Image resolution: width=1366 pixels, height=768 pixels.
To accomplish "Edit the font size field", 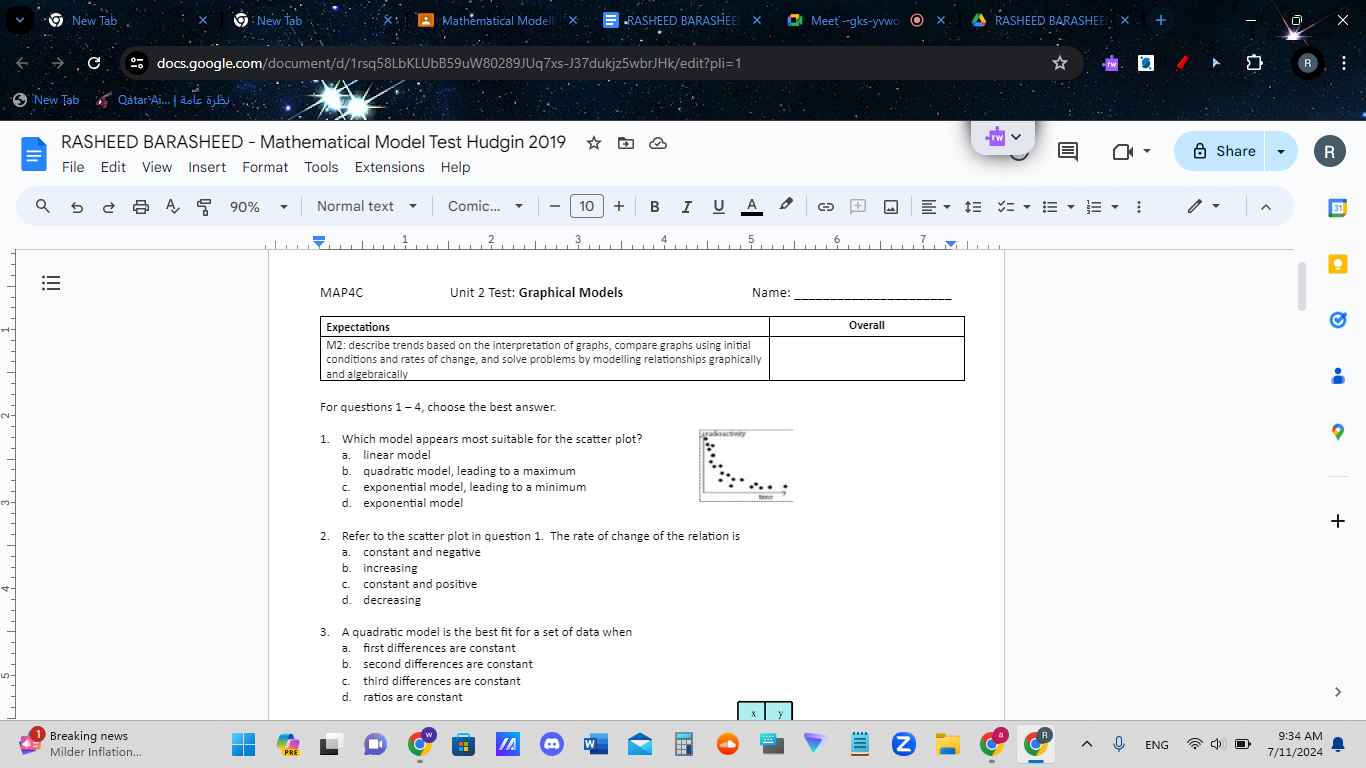I will (587, 206).
